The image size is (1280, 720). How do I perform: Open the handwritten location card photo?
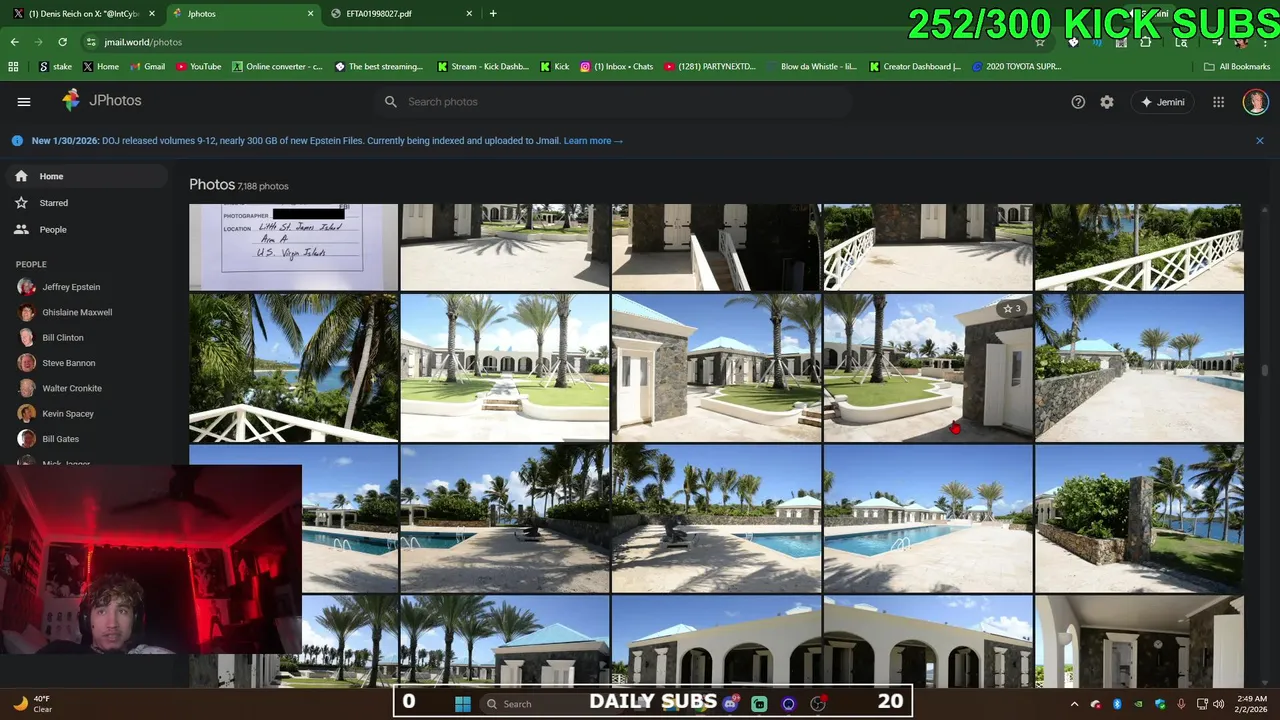293,247
